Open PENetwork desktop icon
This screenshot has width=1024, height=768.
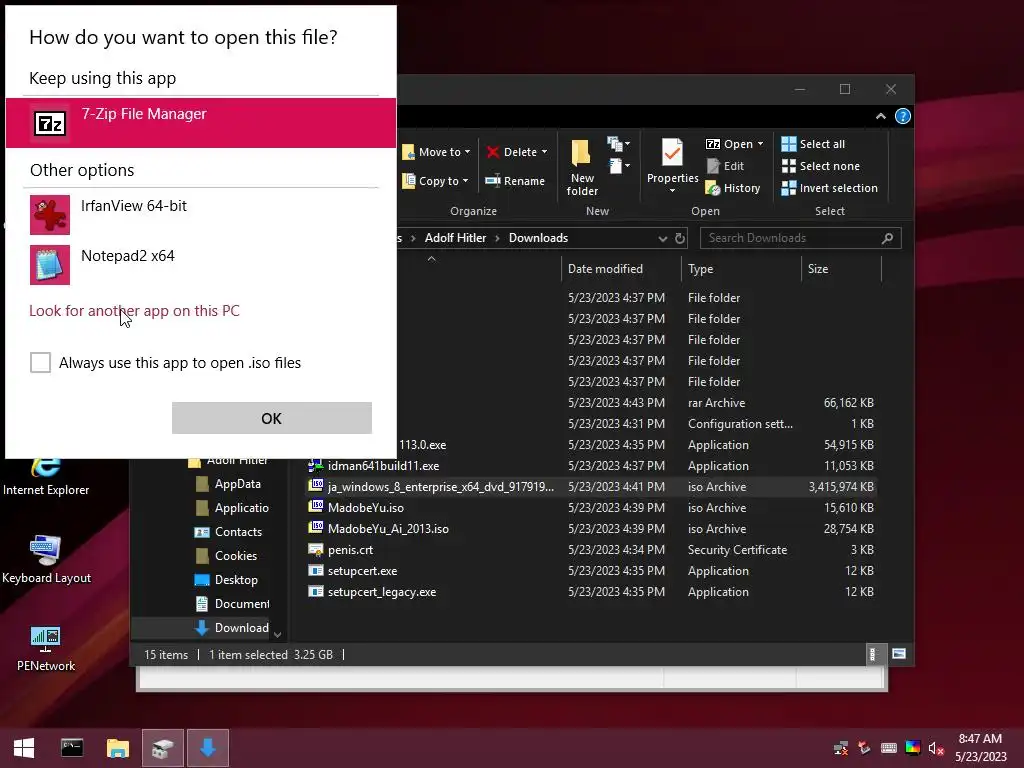tap(46, 648)
